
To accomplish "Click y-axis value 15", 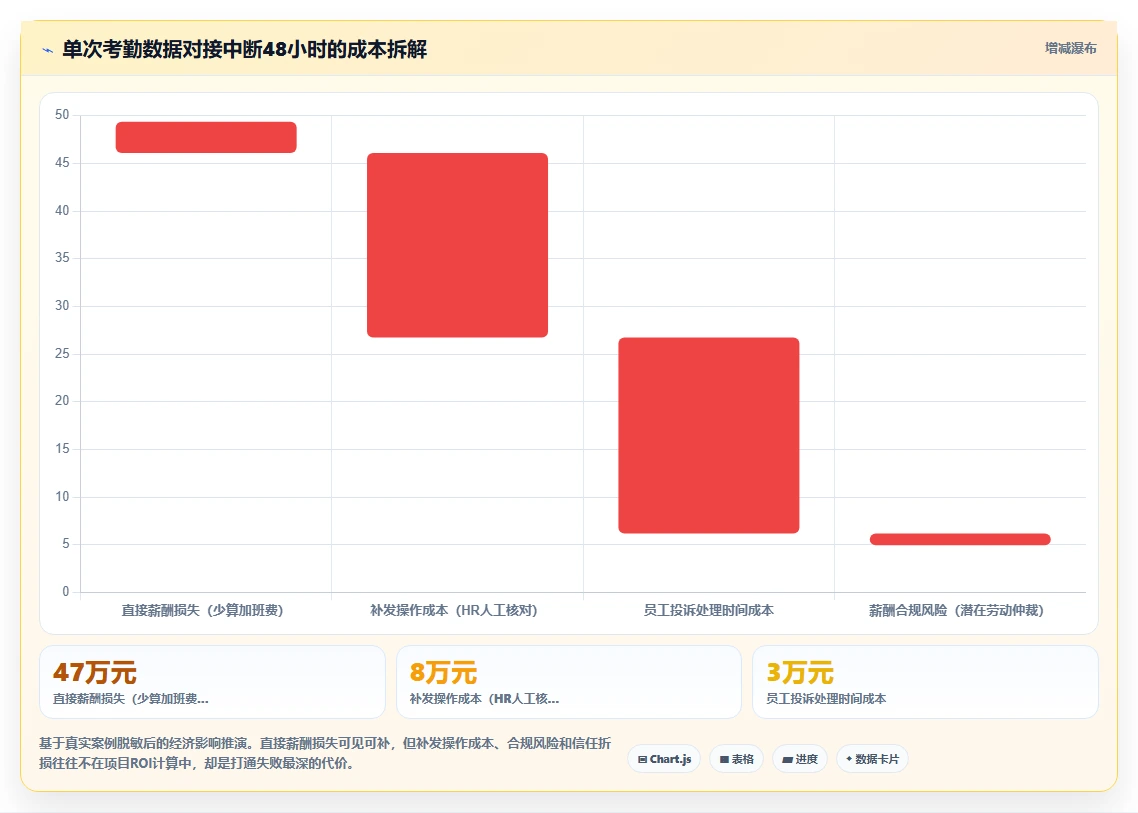I will [x=62, y=449].
